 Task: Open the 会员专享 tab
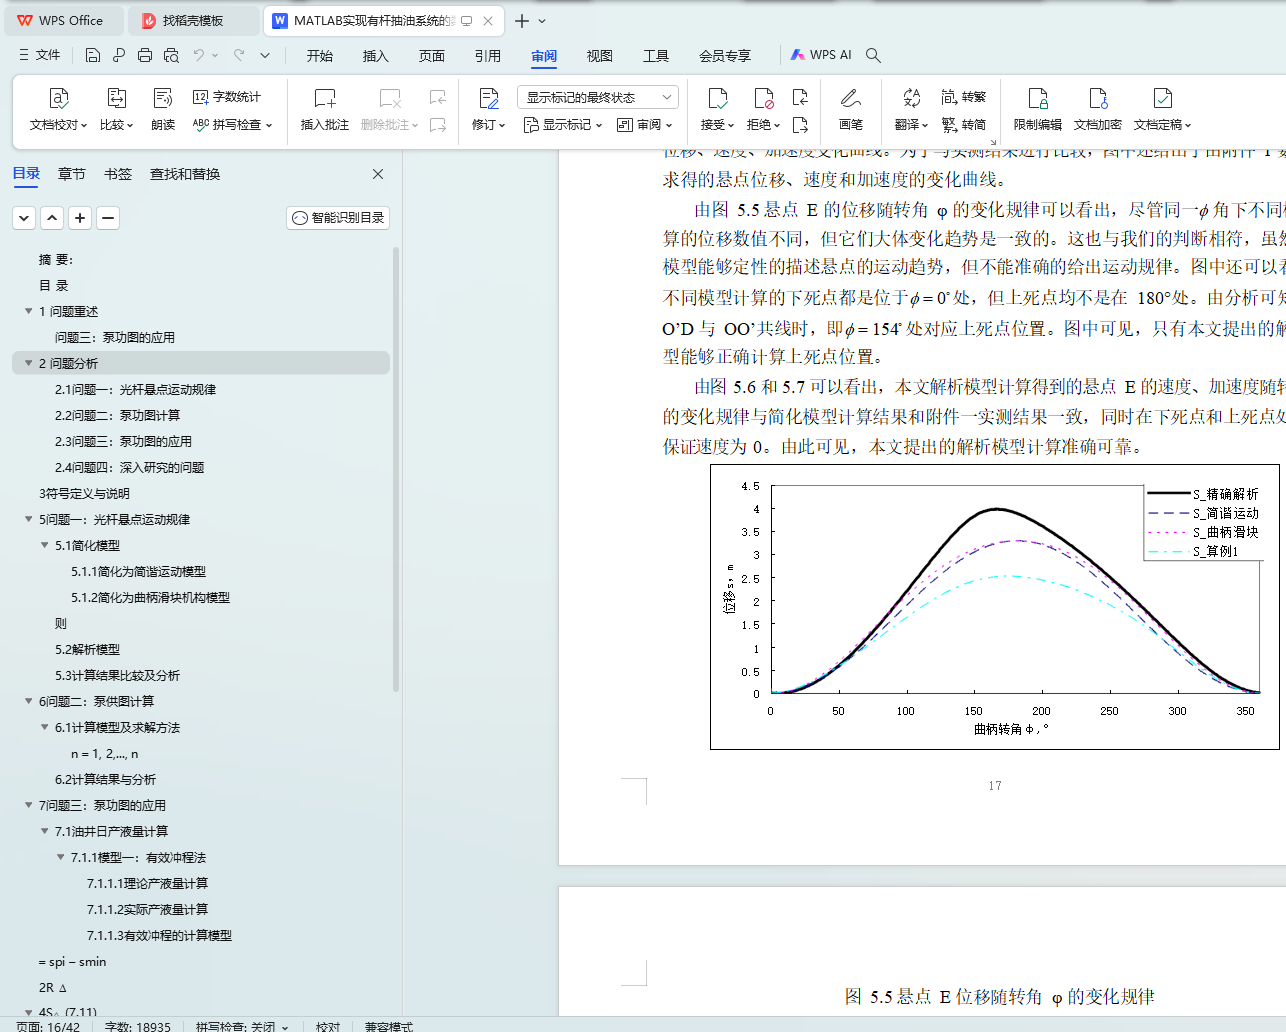(725, 56)
